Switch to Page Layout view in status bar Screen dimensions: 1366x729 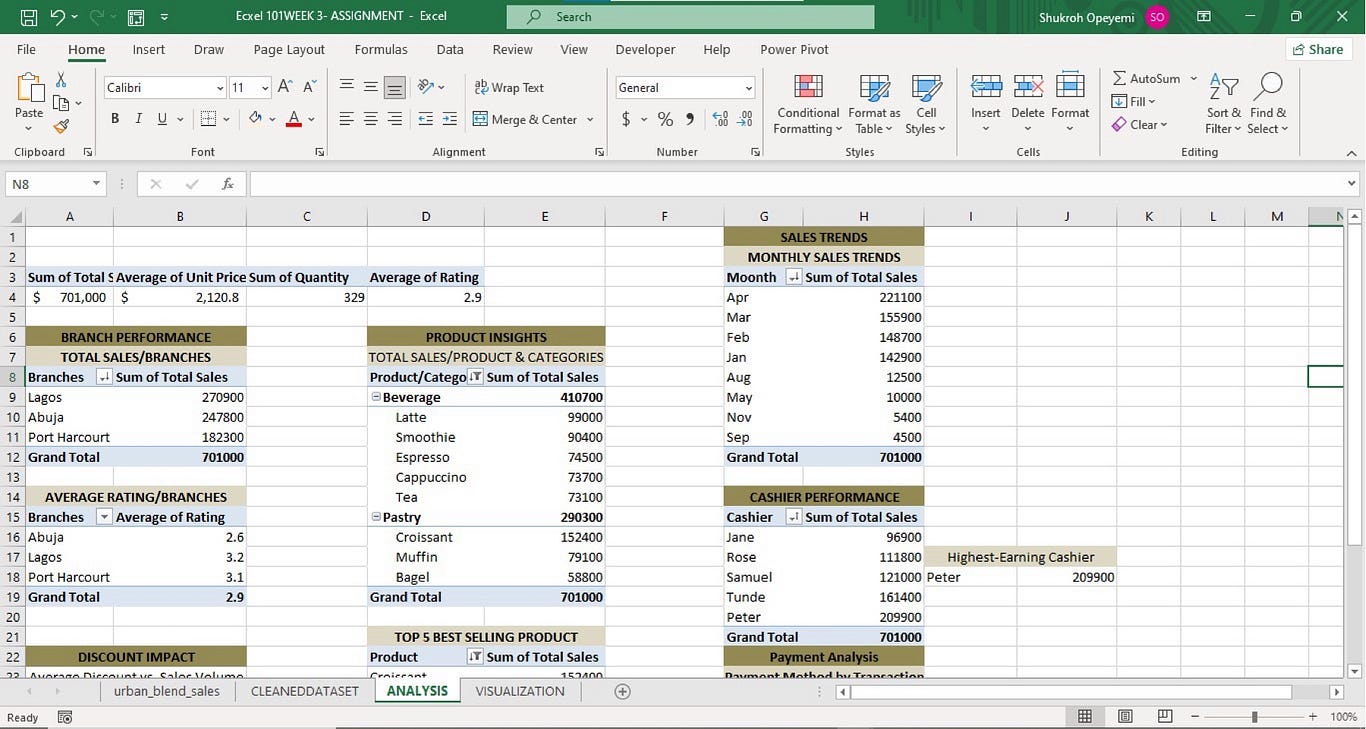tap(1125, 717)
